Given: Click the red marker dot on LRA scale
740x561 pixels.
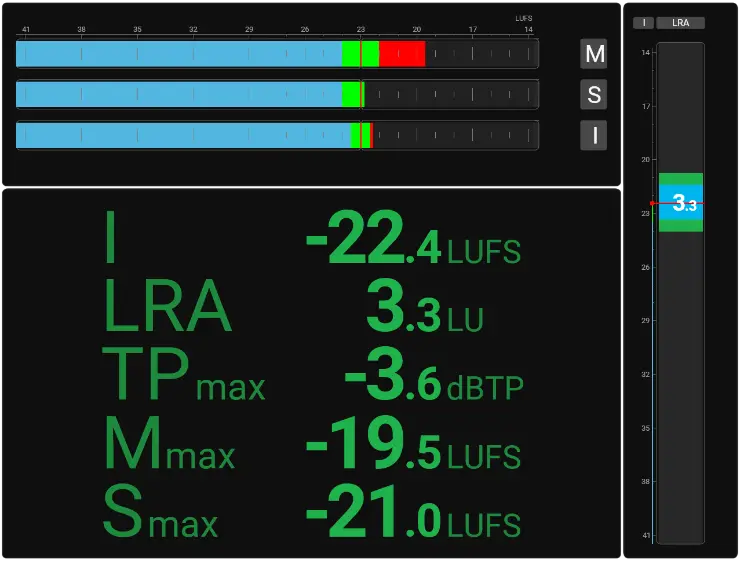Looking at the screenshot, I should pyautogui.click(x=652, y=203).
